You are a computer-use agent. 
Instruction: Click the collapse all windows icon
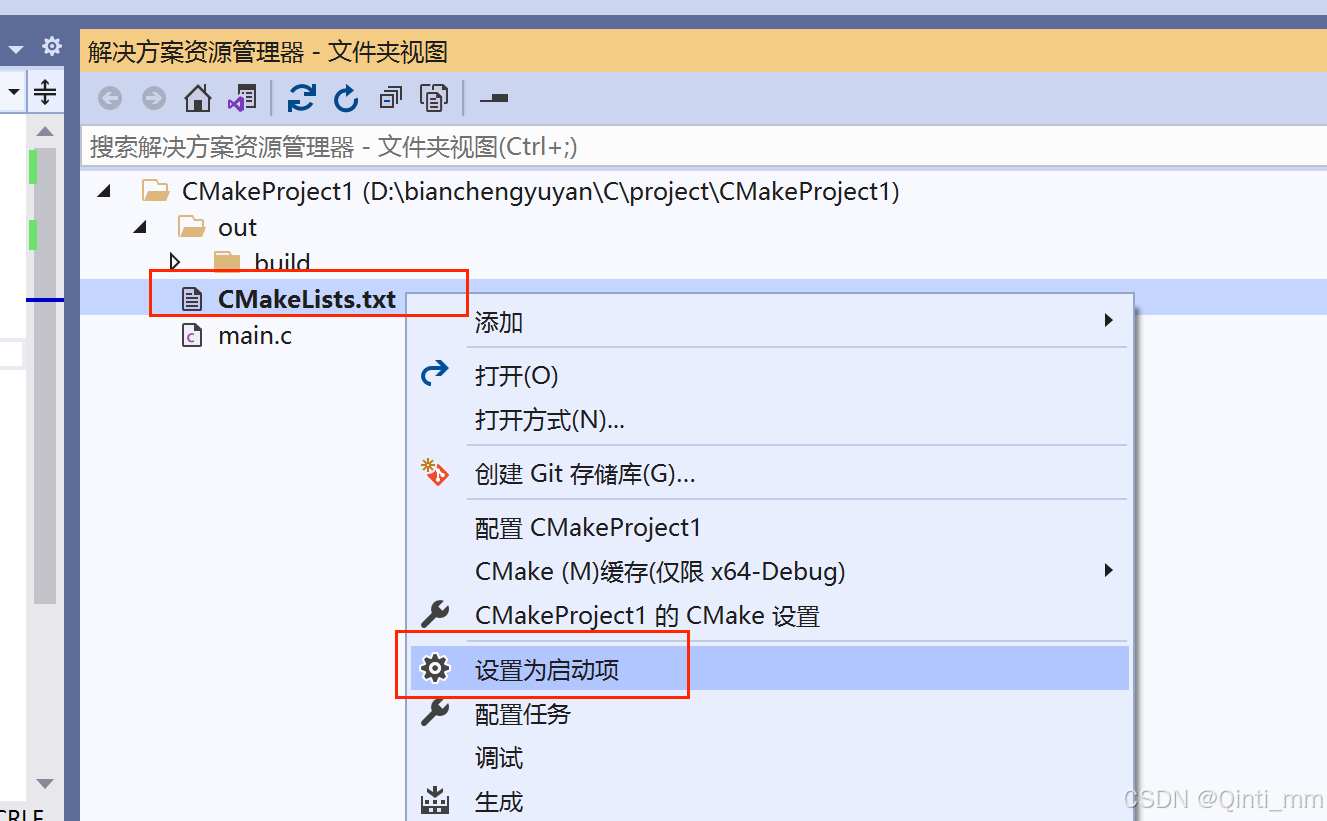[390, 97]
